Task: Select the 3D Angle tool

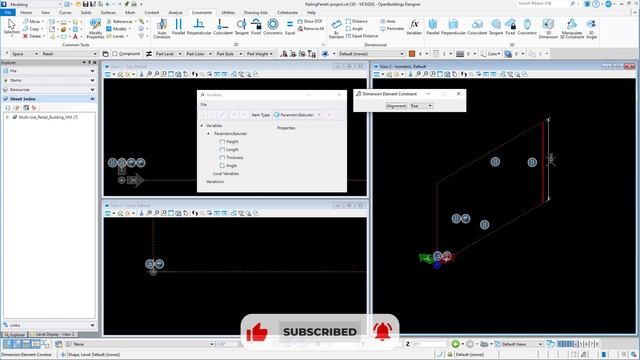Action: point(591,29)
